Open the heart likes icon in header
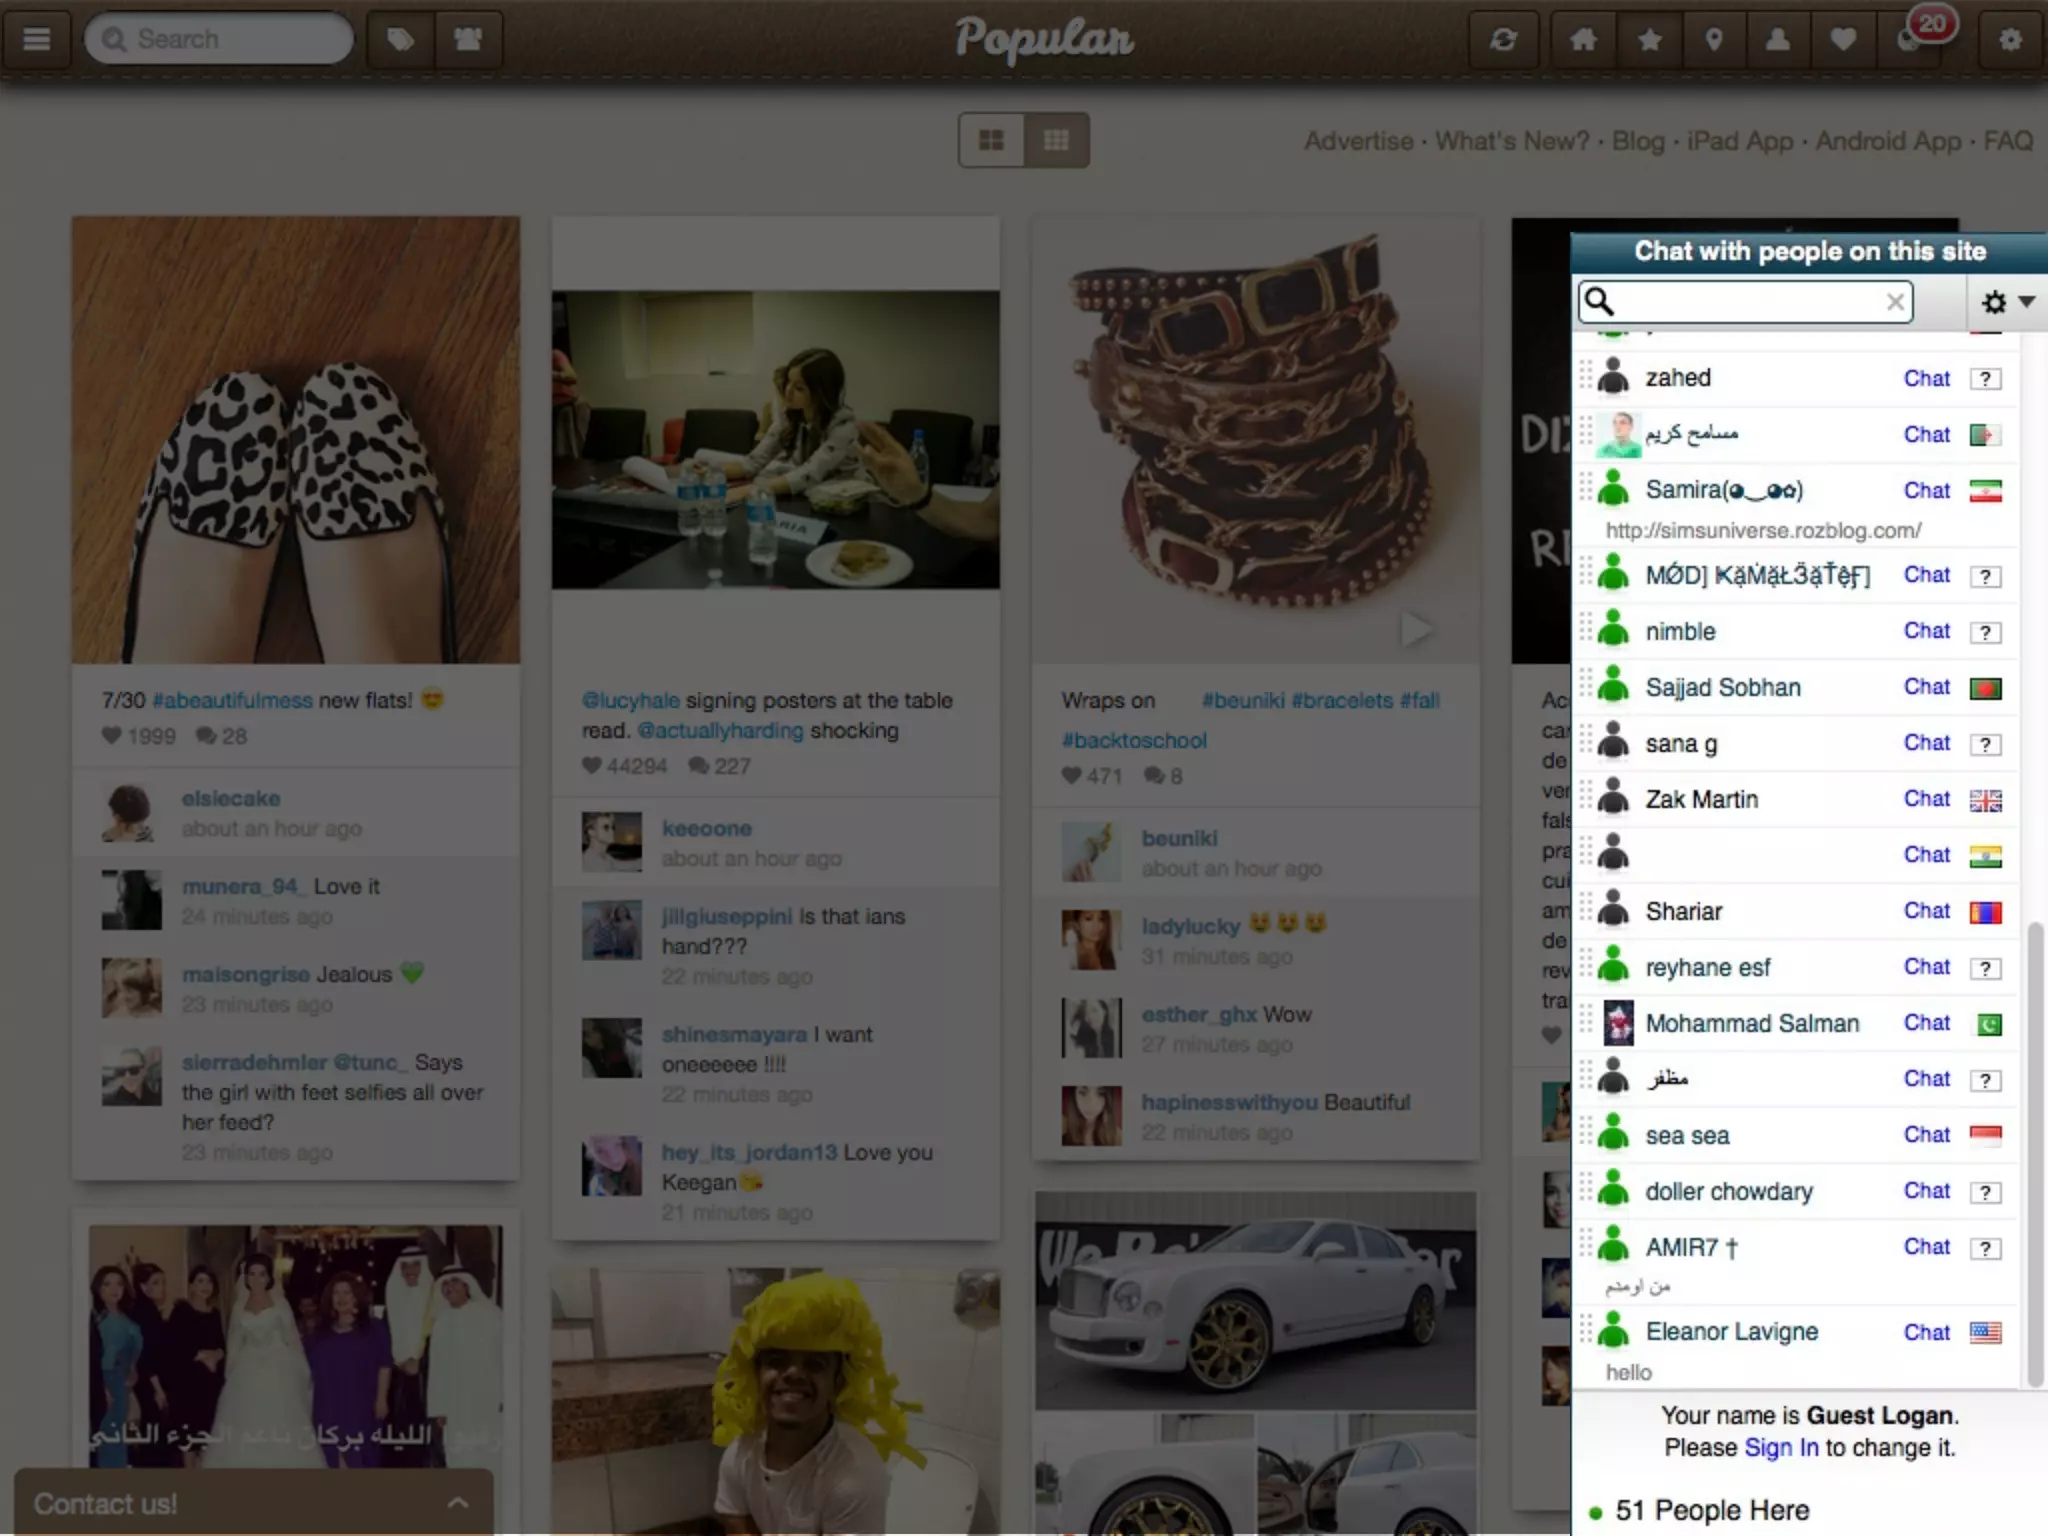Viewport: 2048px width, 1536px height. (x=1843, y=39)
